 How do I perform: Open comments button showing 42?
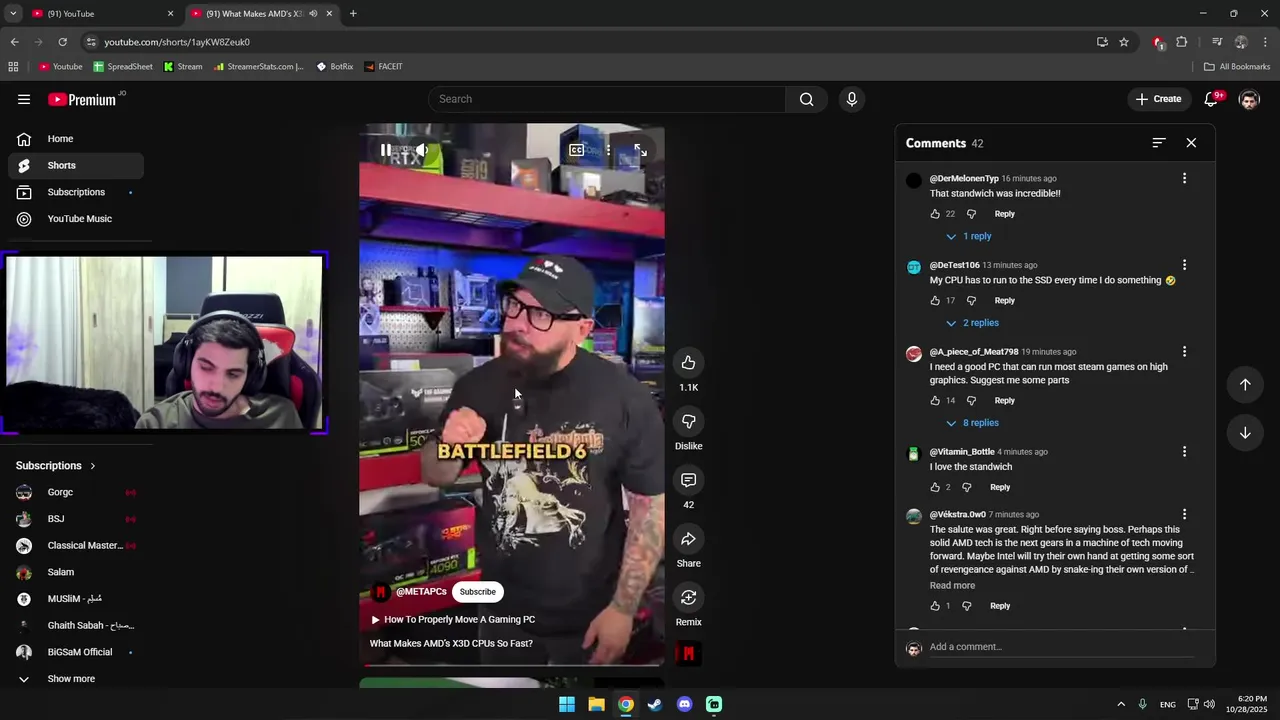tap(688, 480)
